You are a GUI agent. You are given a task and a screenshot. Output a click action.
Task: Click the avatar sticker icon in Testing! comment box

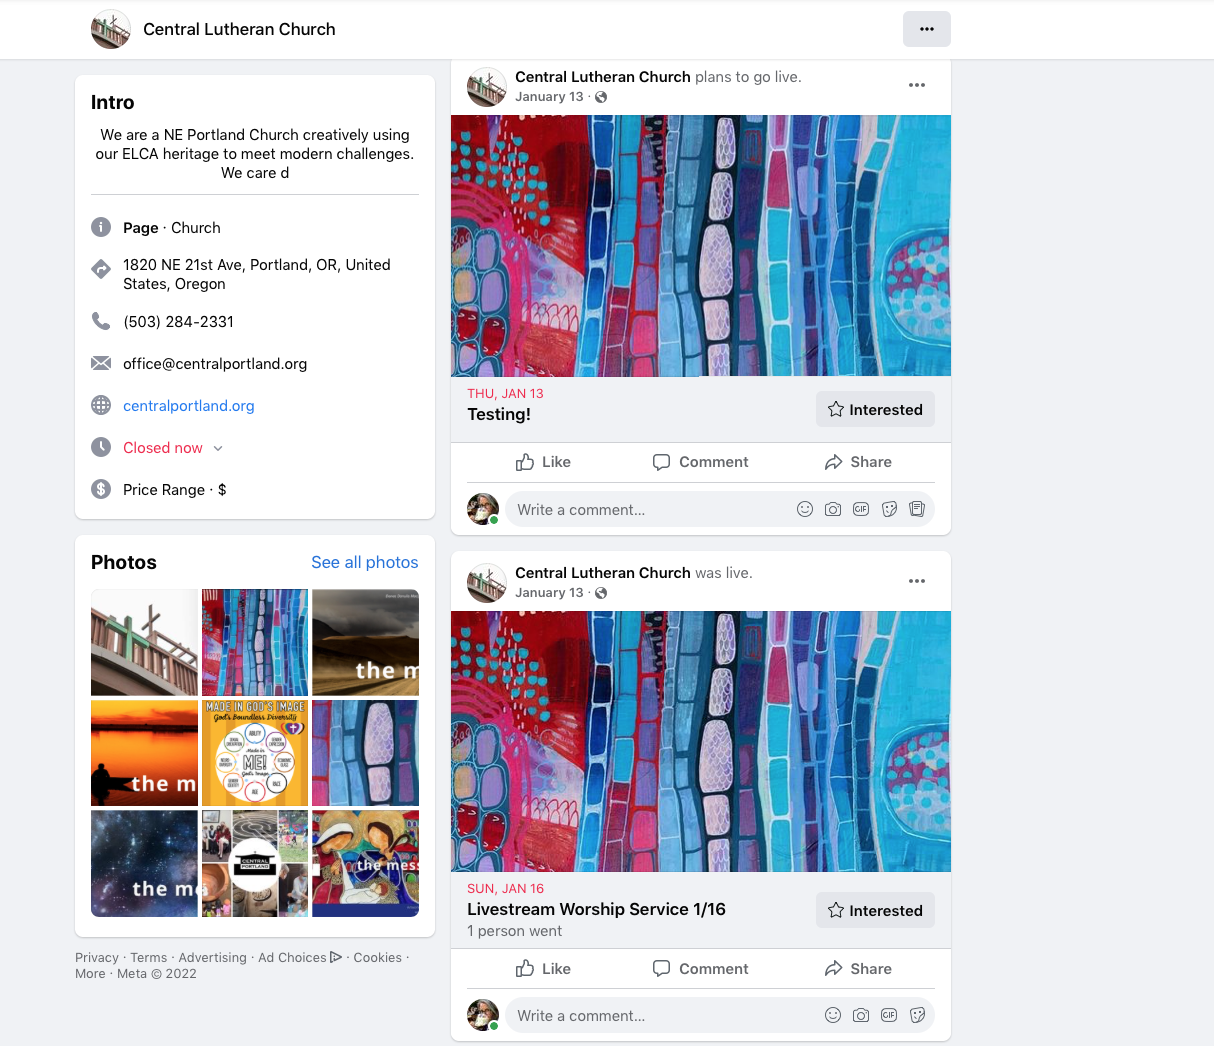point(917,509)
